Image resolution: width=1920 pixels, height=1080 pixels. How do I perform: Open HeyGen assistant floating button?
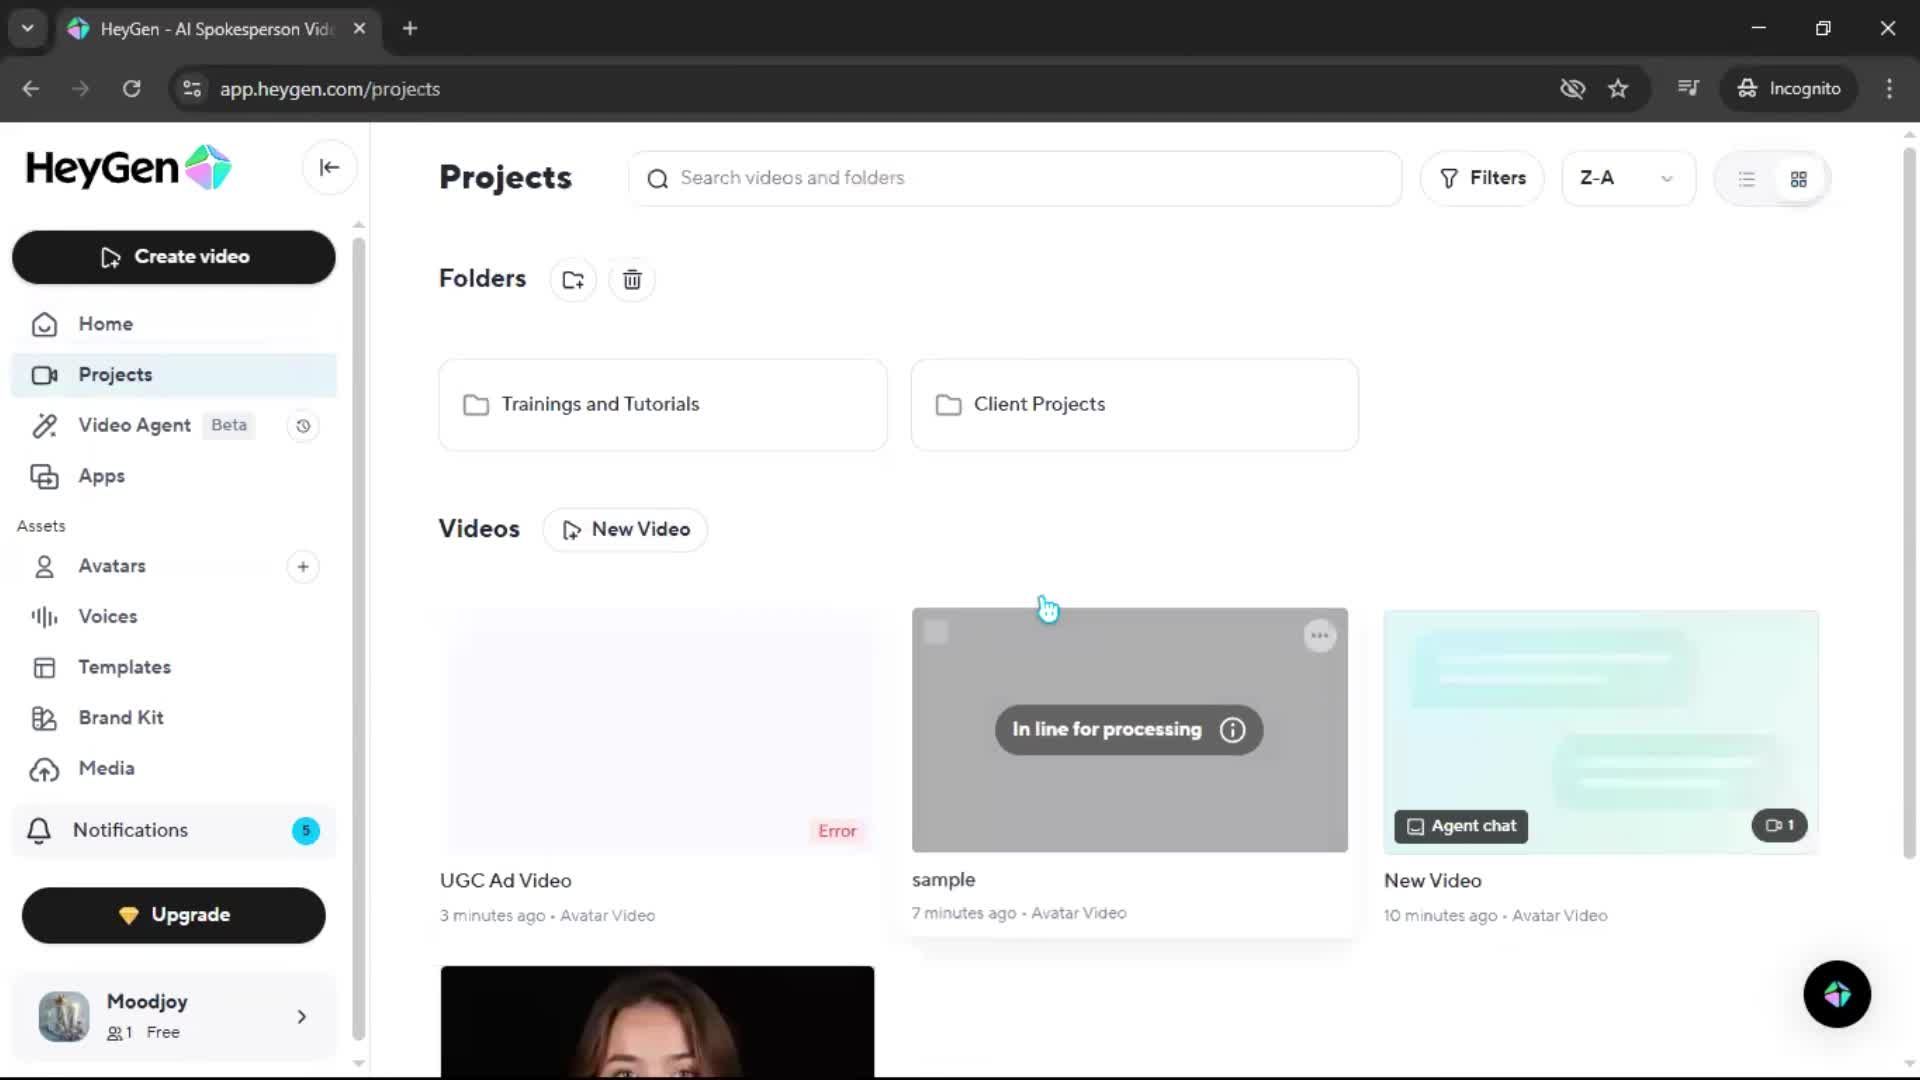1836,994
